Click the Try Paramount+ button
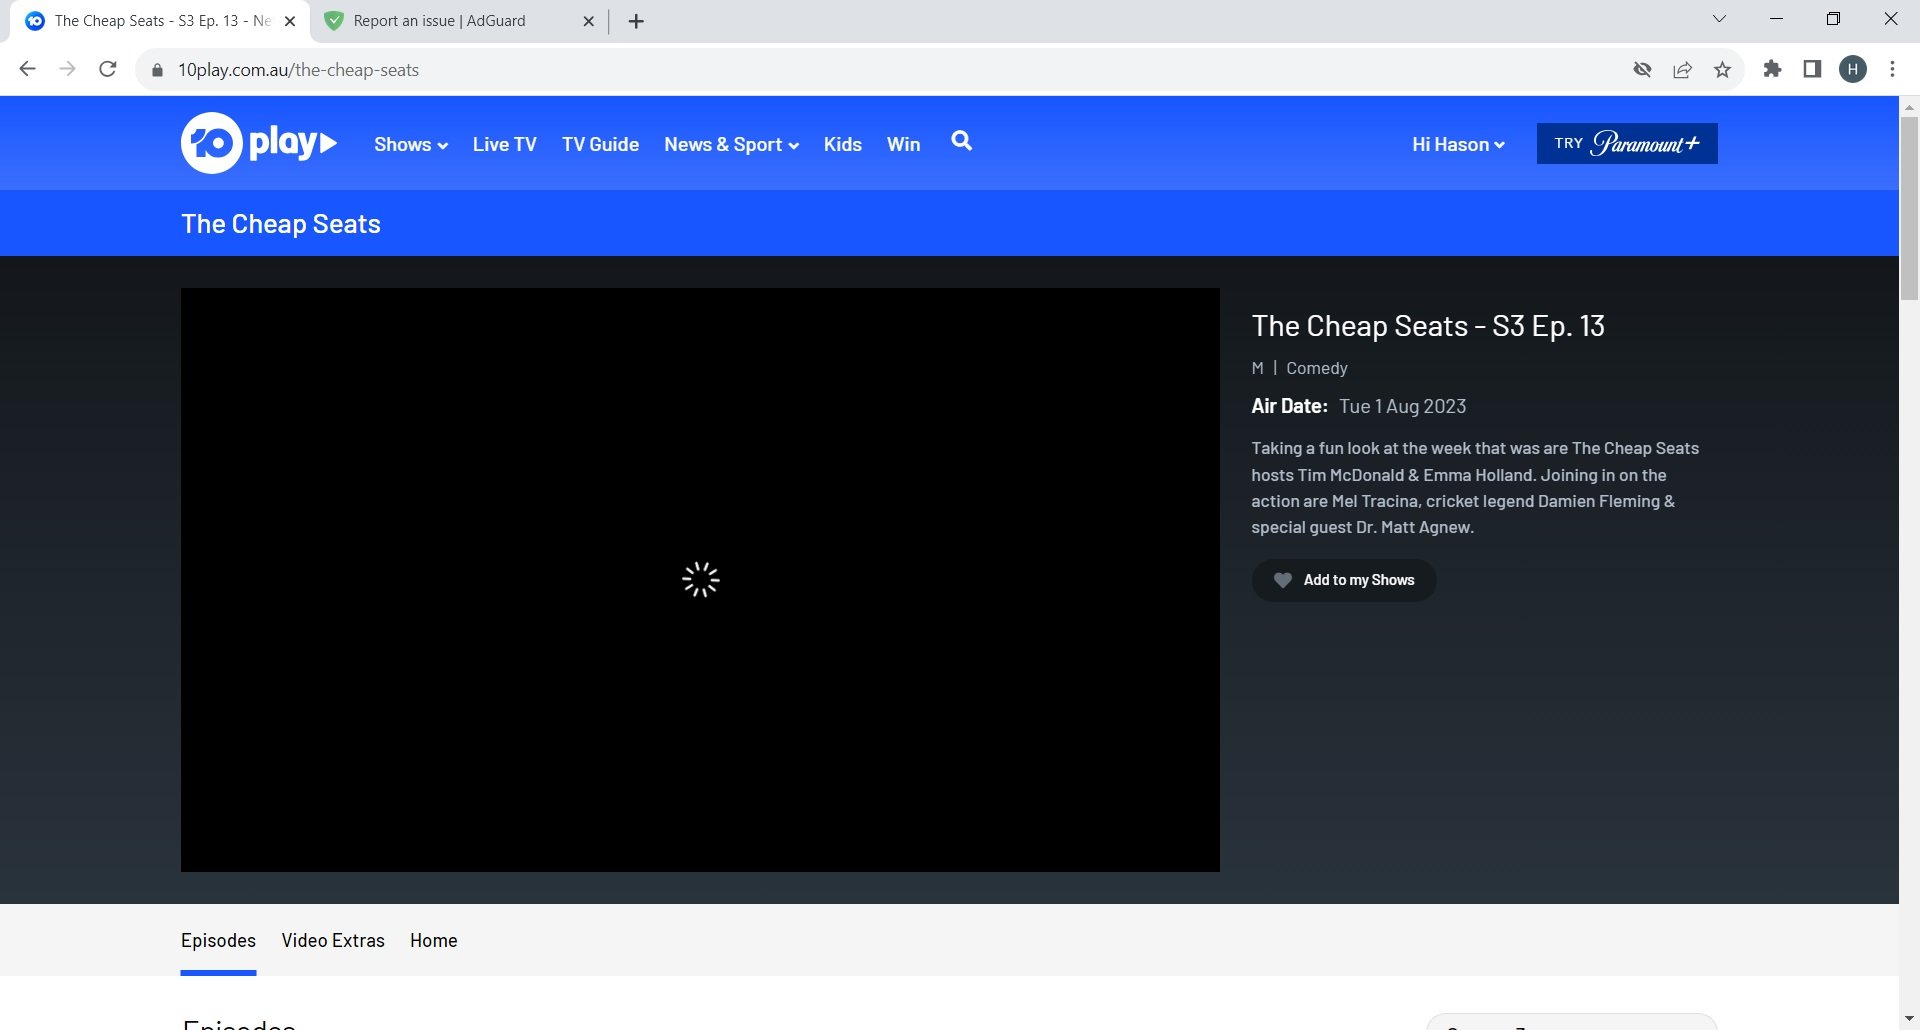Viewport: 1920px width, 1030px height. [x=1626, y=144]
